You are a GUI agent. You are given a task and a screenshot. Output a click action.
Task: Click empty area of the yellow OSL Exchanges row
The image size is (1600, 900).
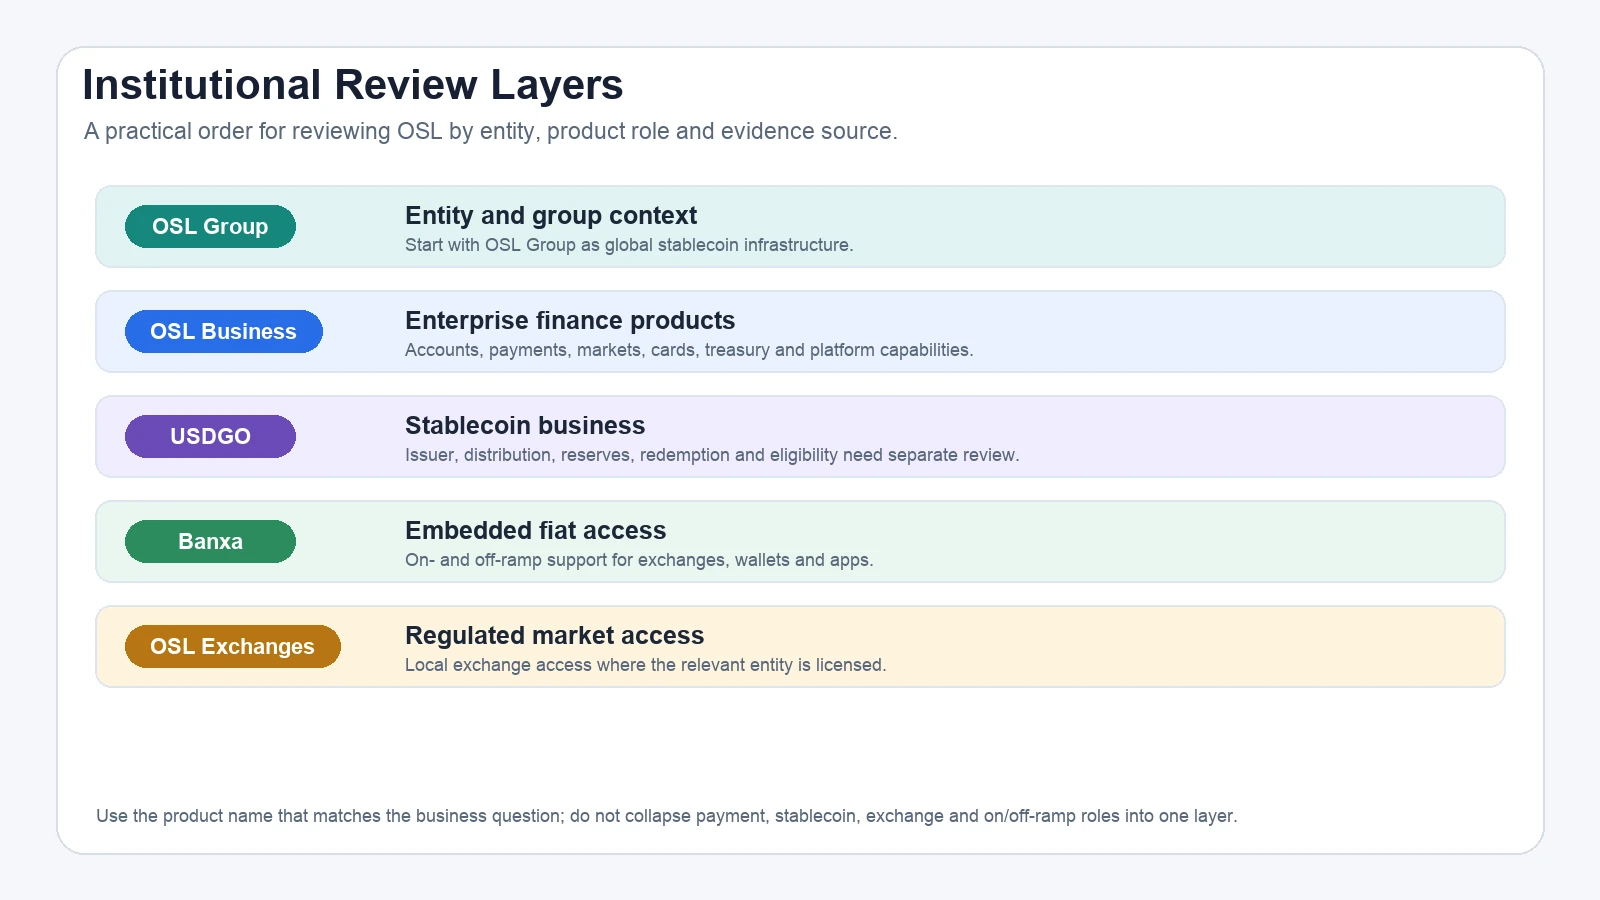(1200, 646)
